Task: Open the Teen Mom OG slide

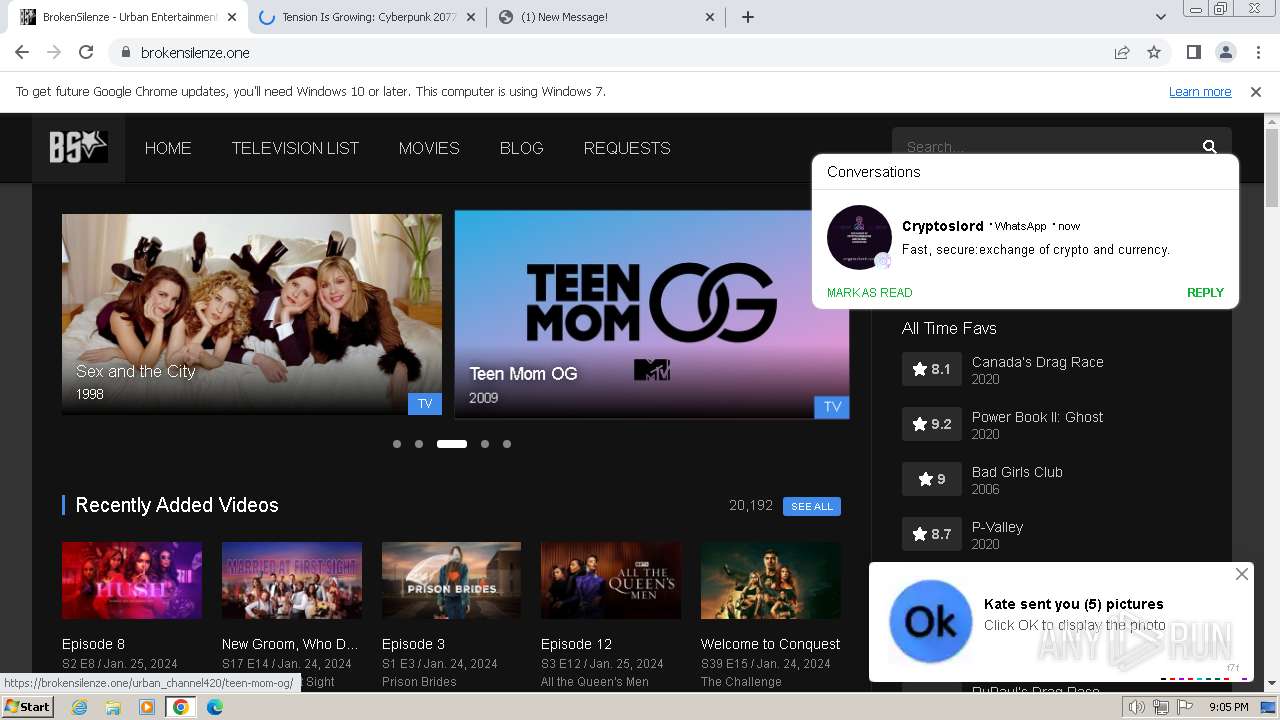Action: (x=652, y=314)
